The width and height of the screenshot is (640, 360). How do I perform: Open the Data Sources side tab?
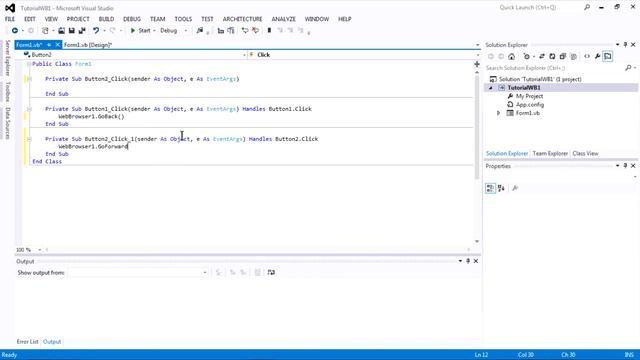[7, 123]
